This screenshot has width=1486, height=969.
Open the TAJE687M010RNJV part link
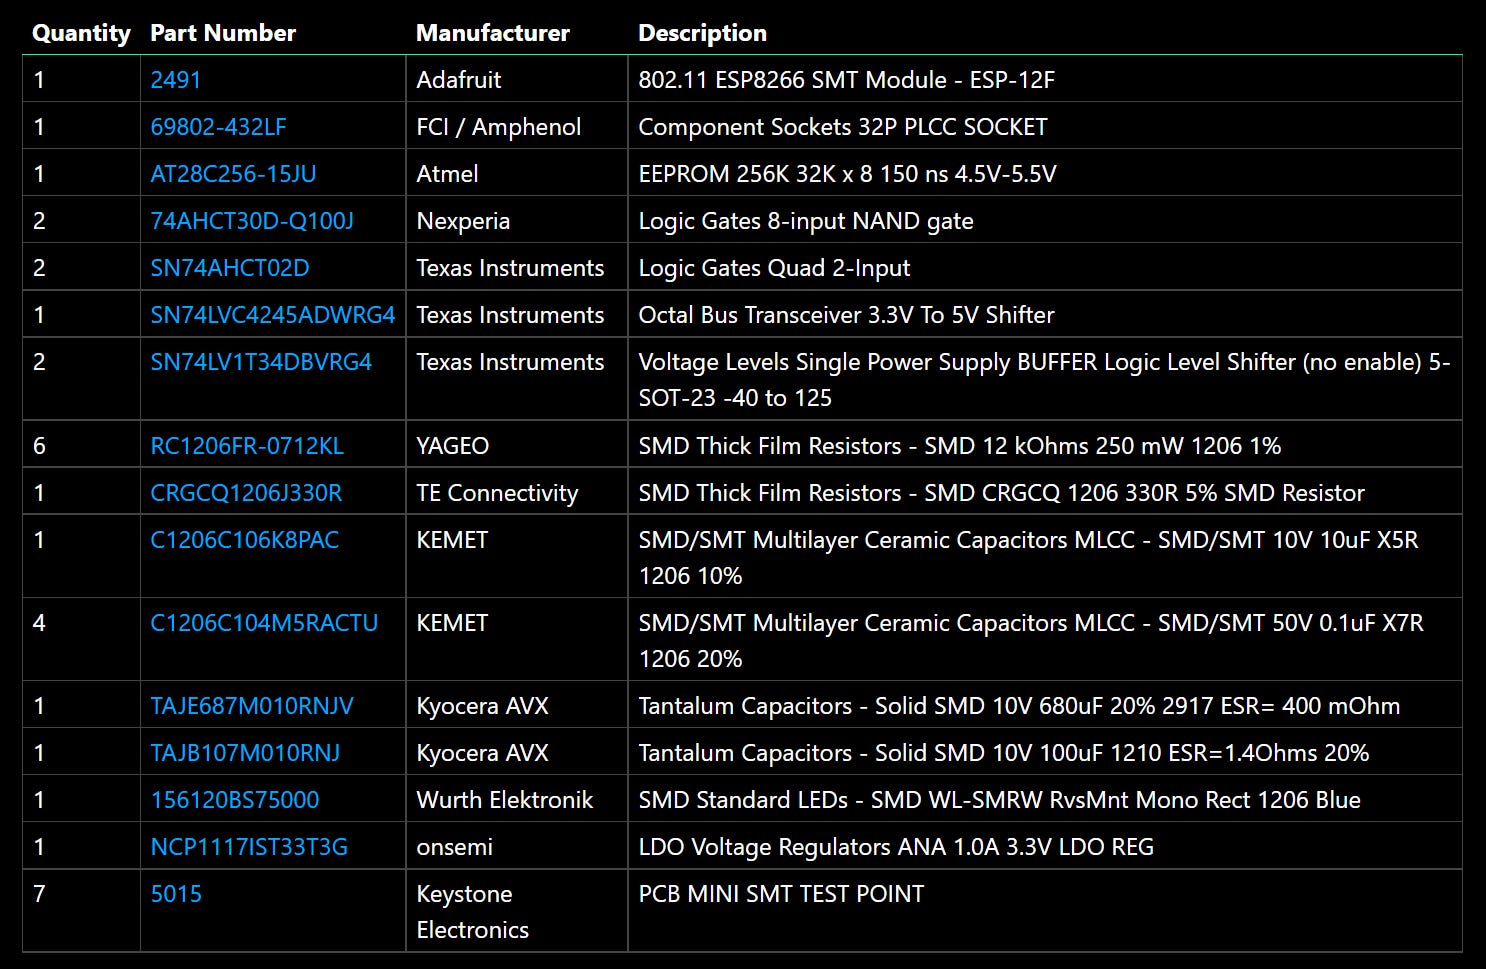tap(252, 706)
